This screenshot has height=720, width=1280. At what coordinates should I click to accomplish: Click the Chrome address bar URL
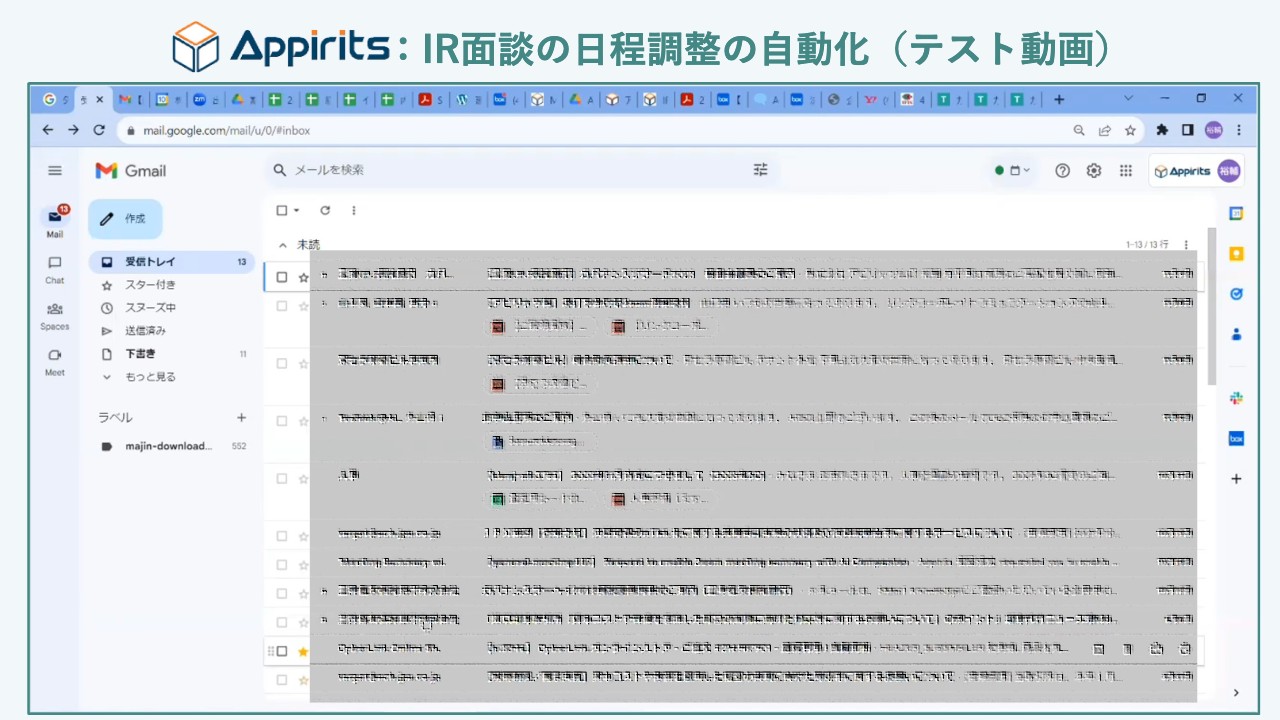[x=226, y=130]
